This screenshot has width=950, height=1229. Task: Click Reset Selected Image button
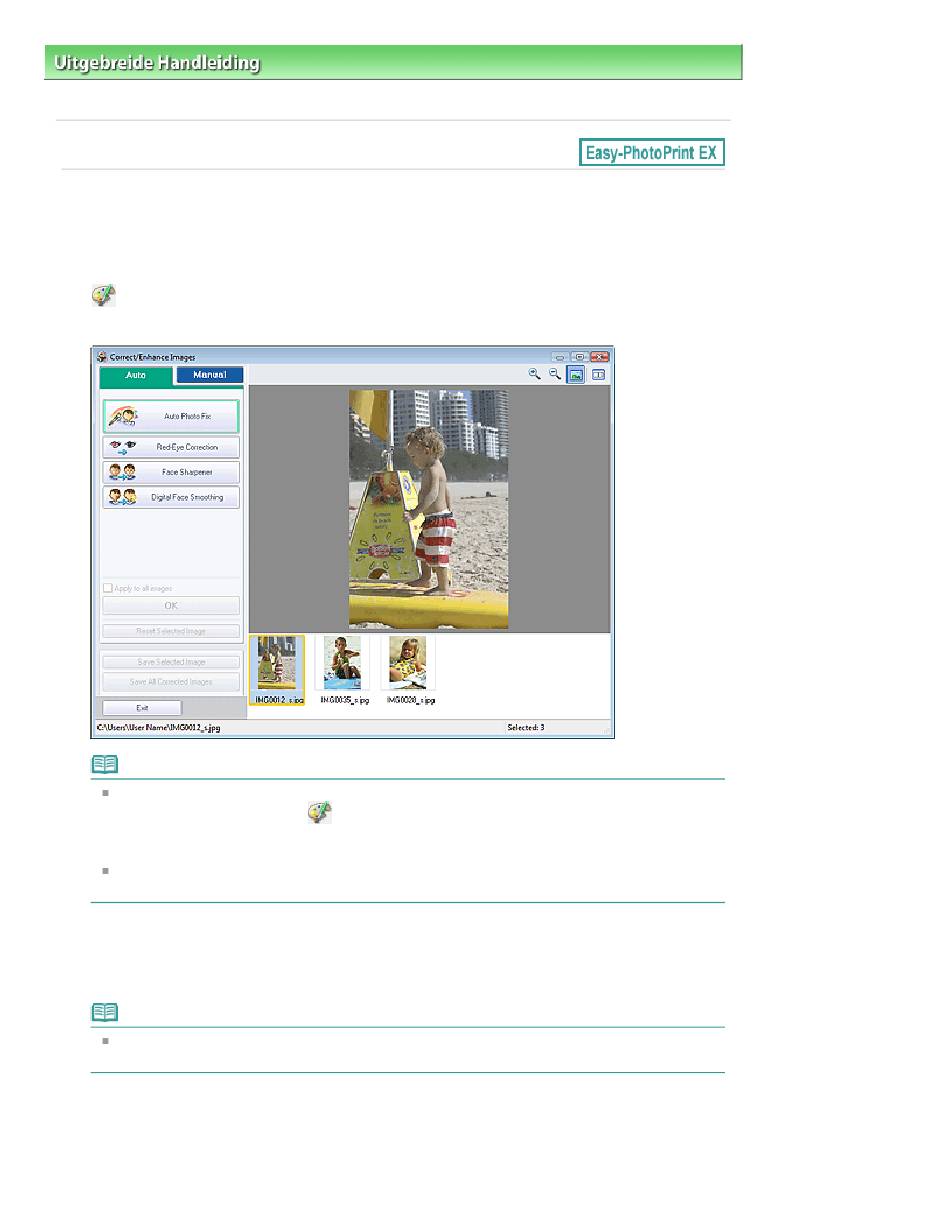171,631
